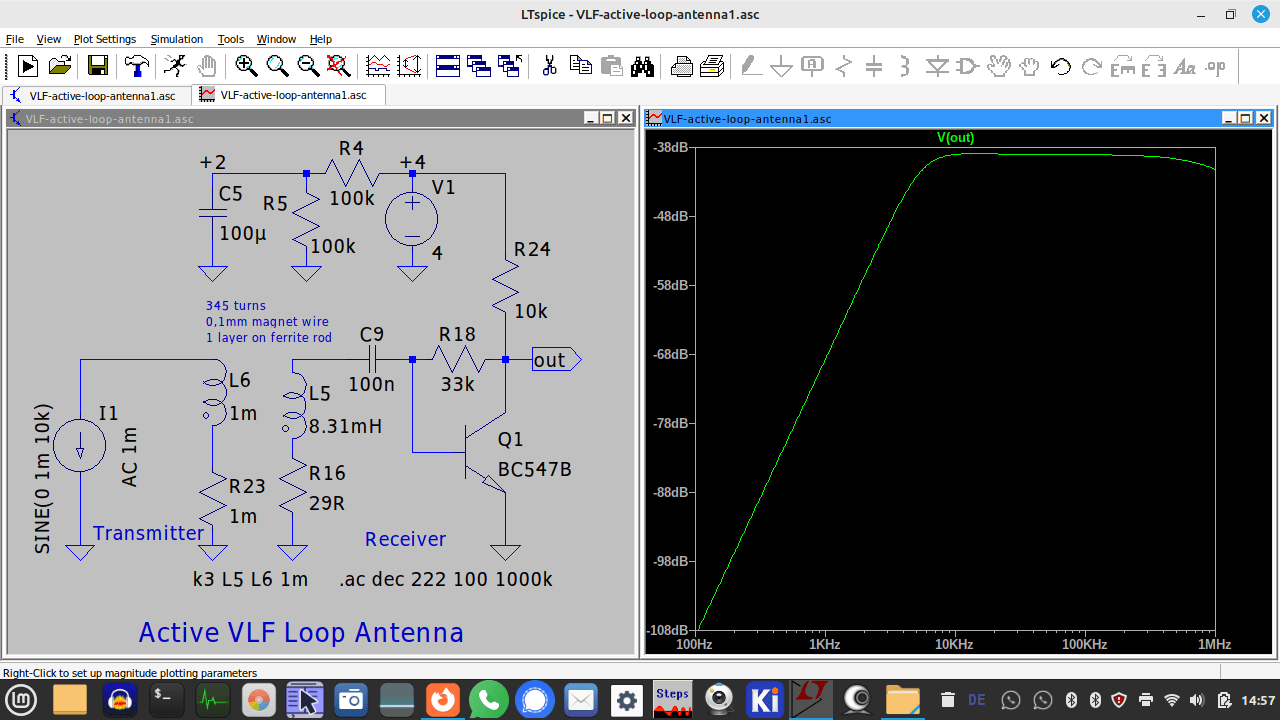This screenshot has width=1280, height=720.
Task: Open KiCad from the taskbar
Action: coord(765,700)
